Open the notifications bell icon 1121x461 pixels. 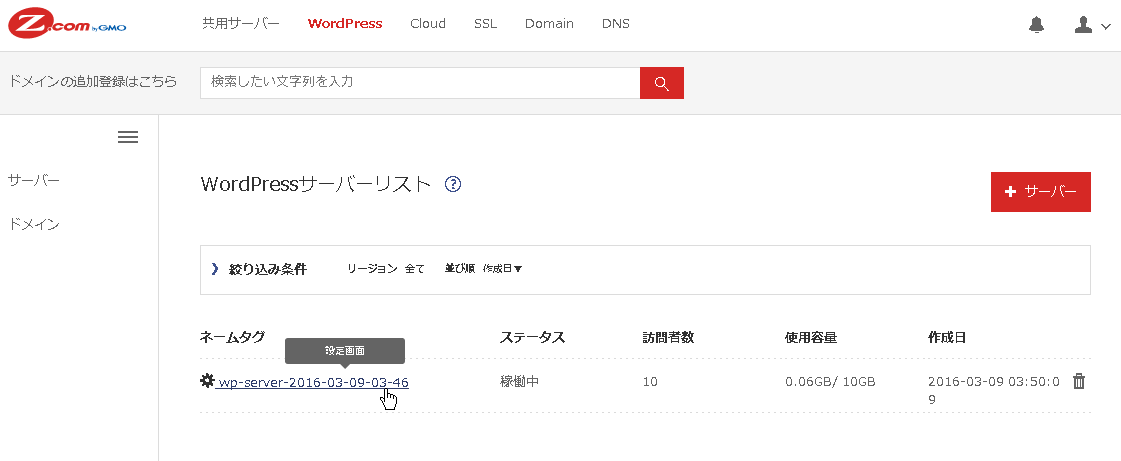(1036, 25)
